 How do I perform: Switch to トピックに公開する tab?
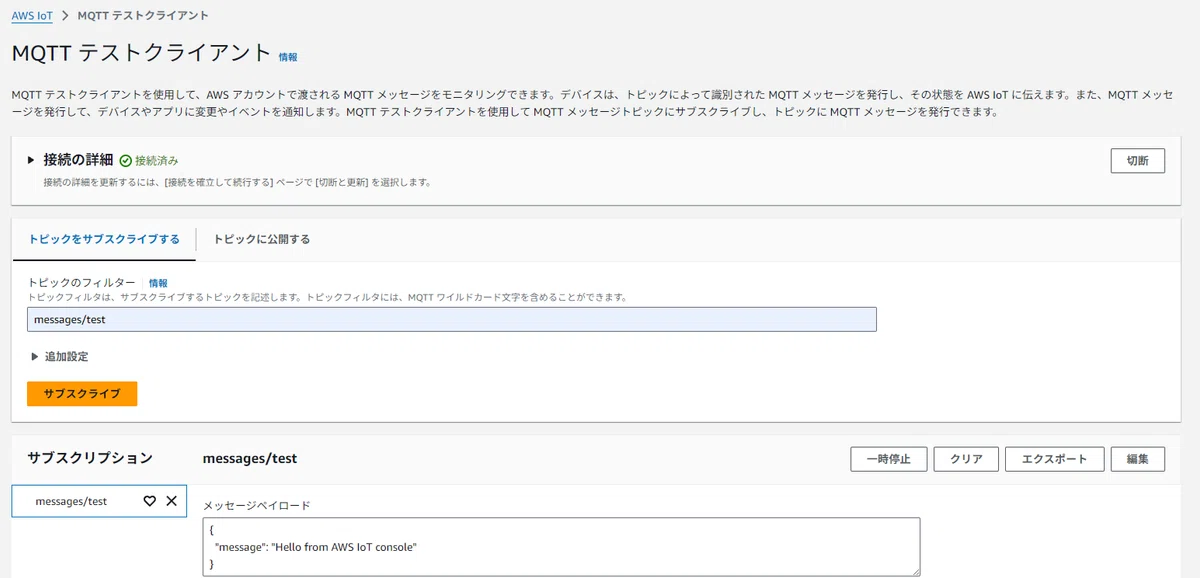coord(261,239)
